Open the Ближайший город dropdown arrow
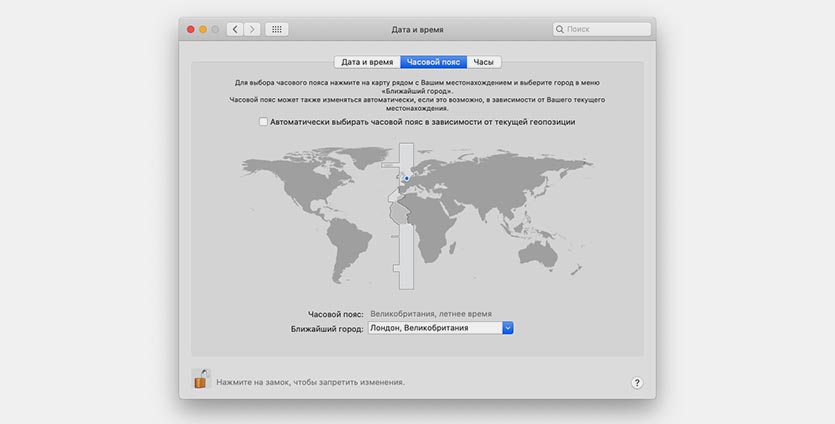835x424 pixels. (x=508, y=328)
